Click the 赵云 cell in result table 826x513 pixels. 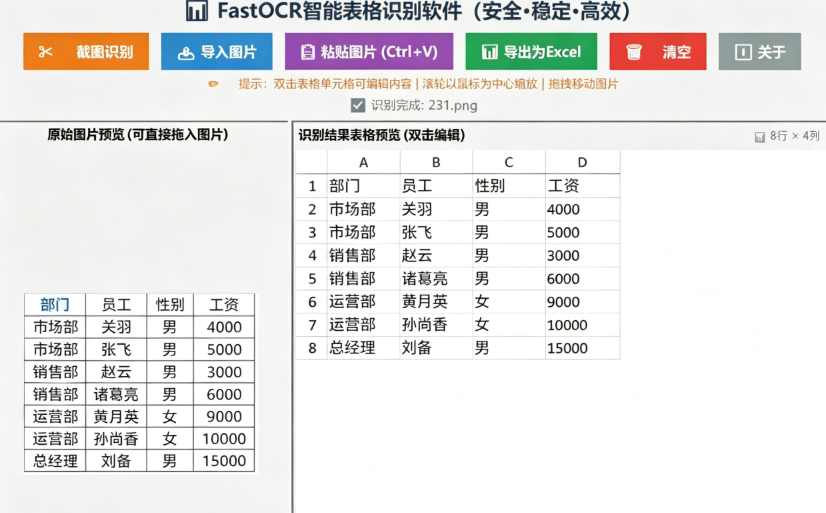[436, 255]
